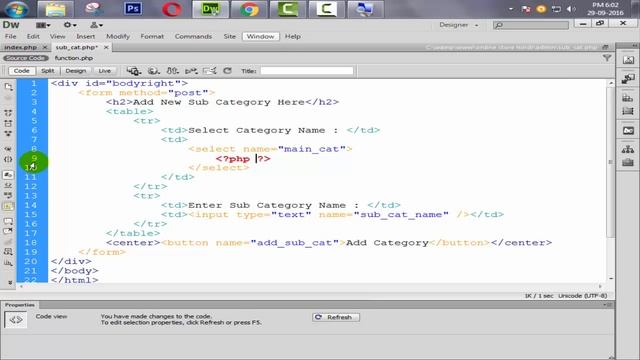Viewport: 640px width, 360px height.
Task: Open the Edit menu
Action: click(33, 36)
